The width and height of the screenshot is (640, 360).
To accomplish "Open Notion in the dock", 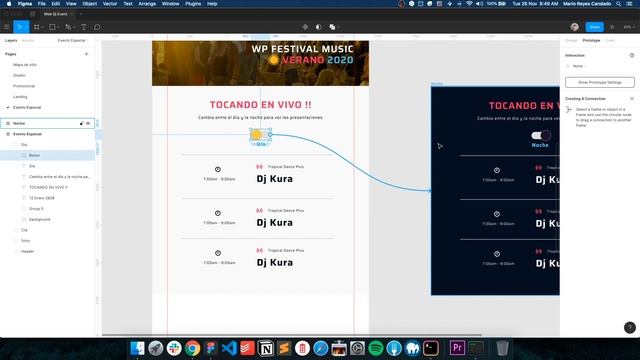I will pyautogui.click(x=266, y=348).
